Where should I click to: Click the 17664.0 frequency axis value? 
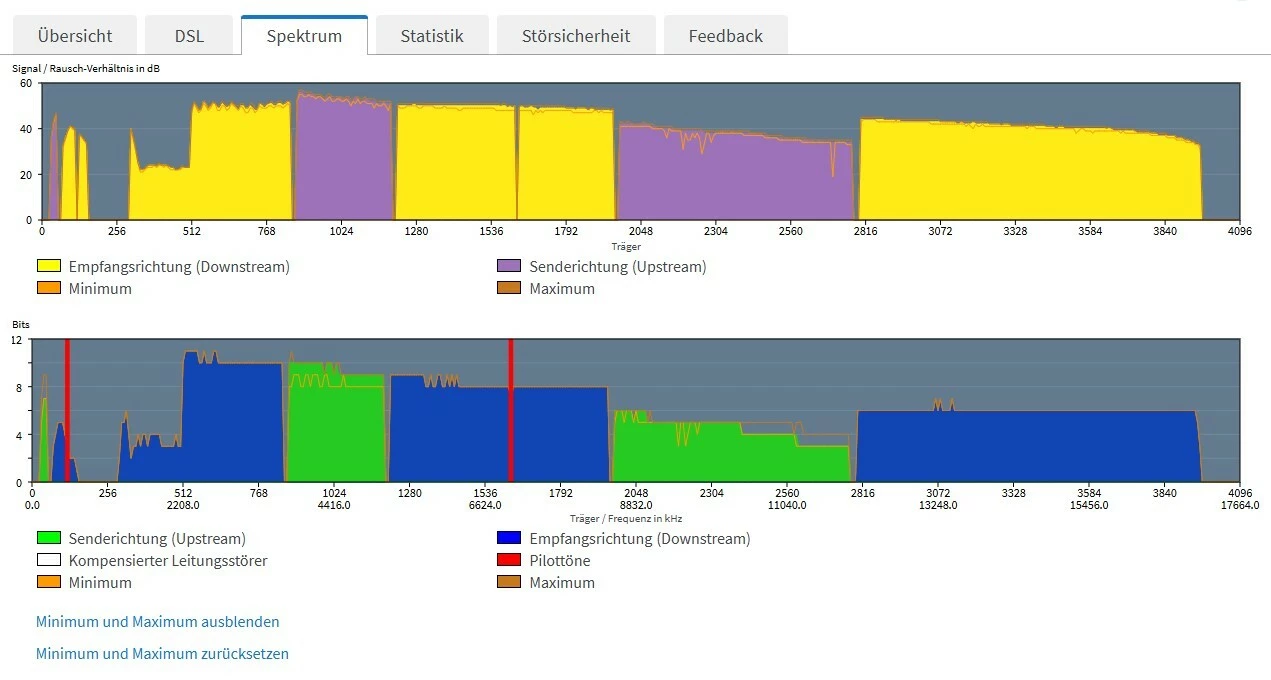(x=1240, y=505)
